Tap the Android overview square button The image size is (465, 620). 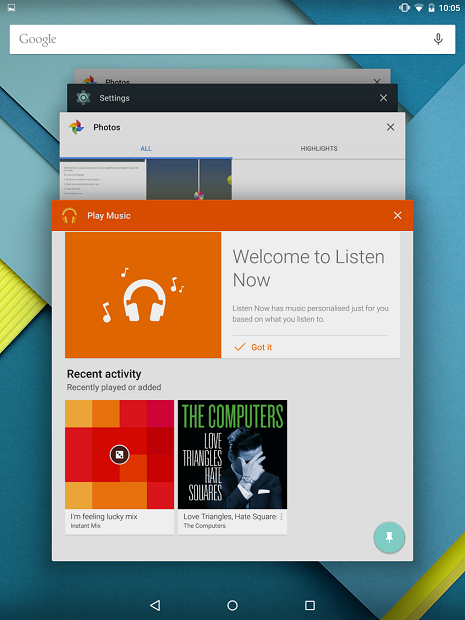click(x=310, y=605)
